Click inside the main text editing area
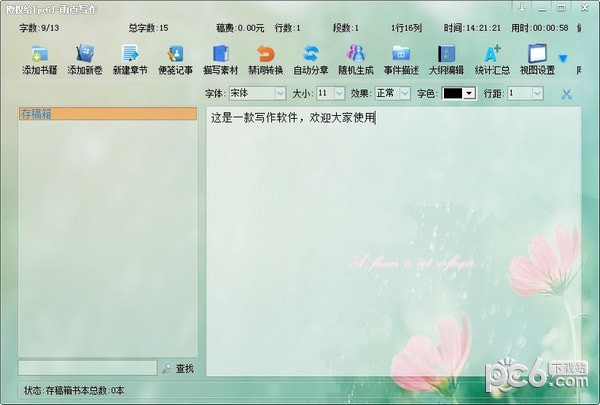This screenshot has width=600, height=405. tap(394, 241)
